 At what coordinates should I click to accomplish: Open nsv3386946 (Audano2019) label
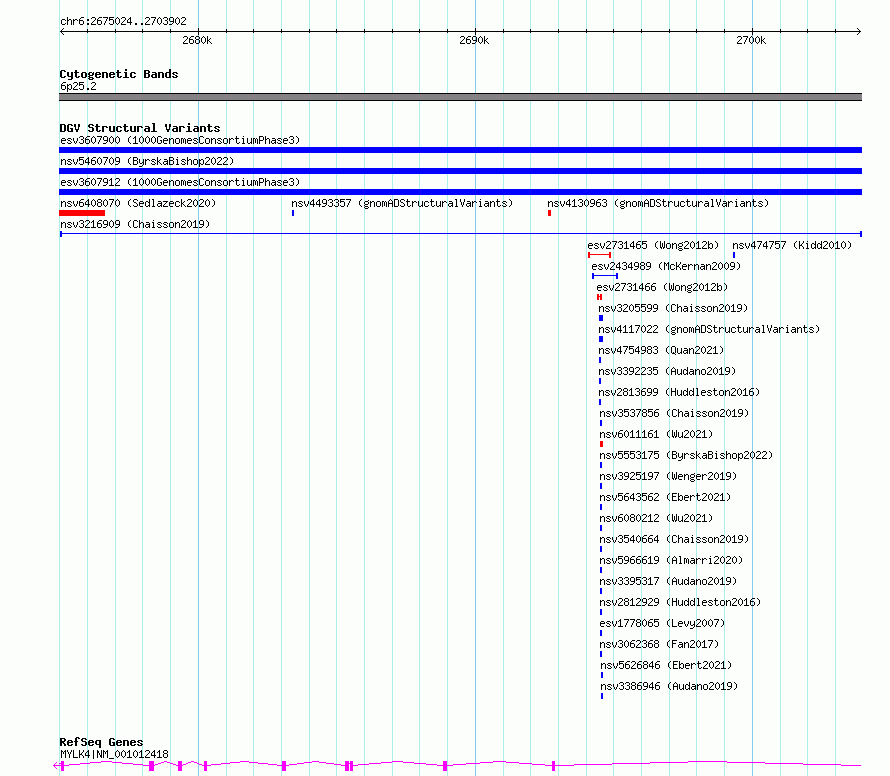click(x=669, y=686)
